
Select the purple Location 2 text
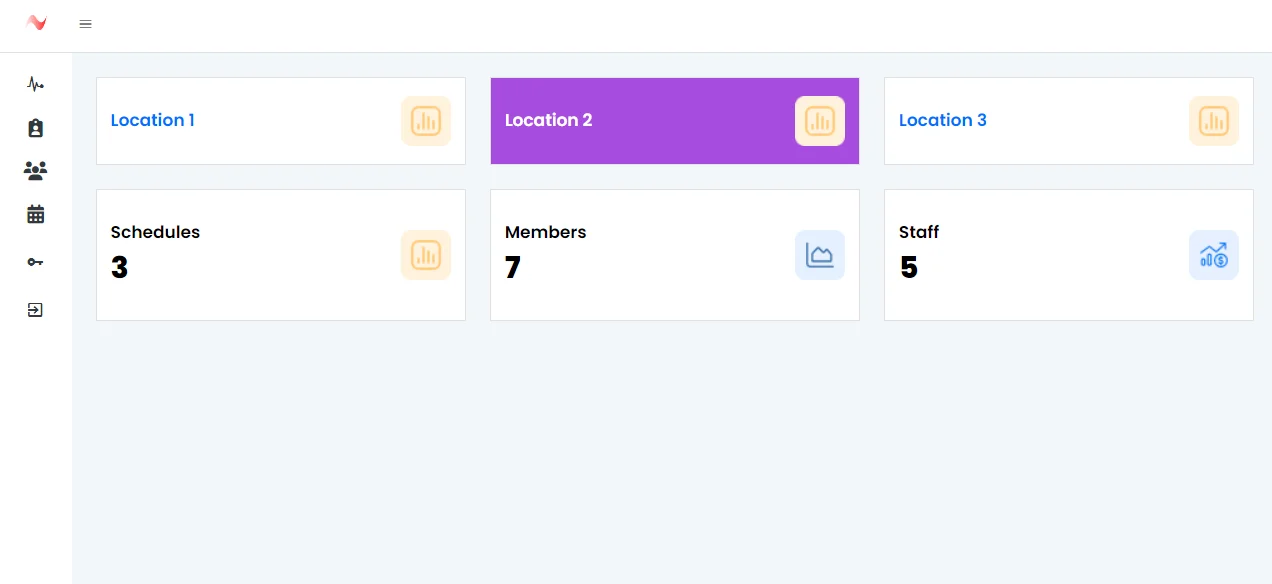(x=548, y=120)
